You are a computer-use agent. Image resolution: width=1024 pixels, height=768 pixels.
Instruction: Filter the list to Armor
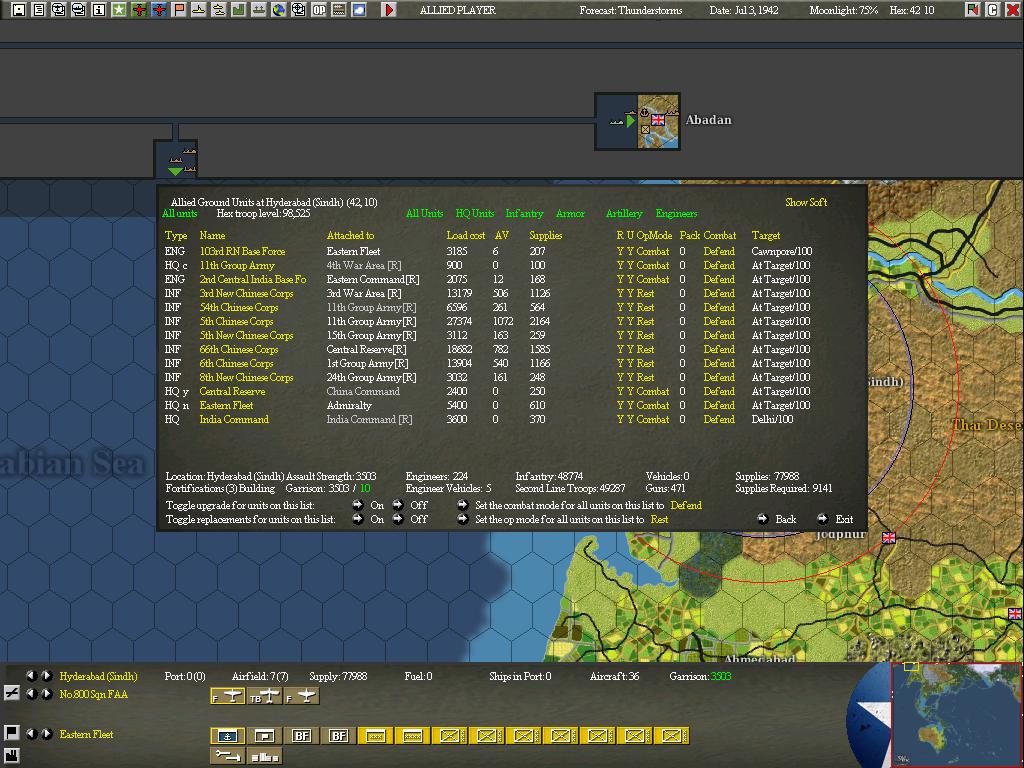click(570, 214)
